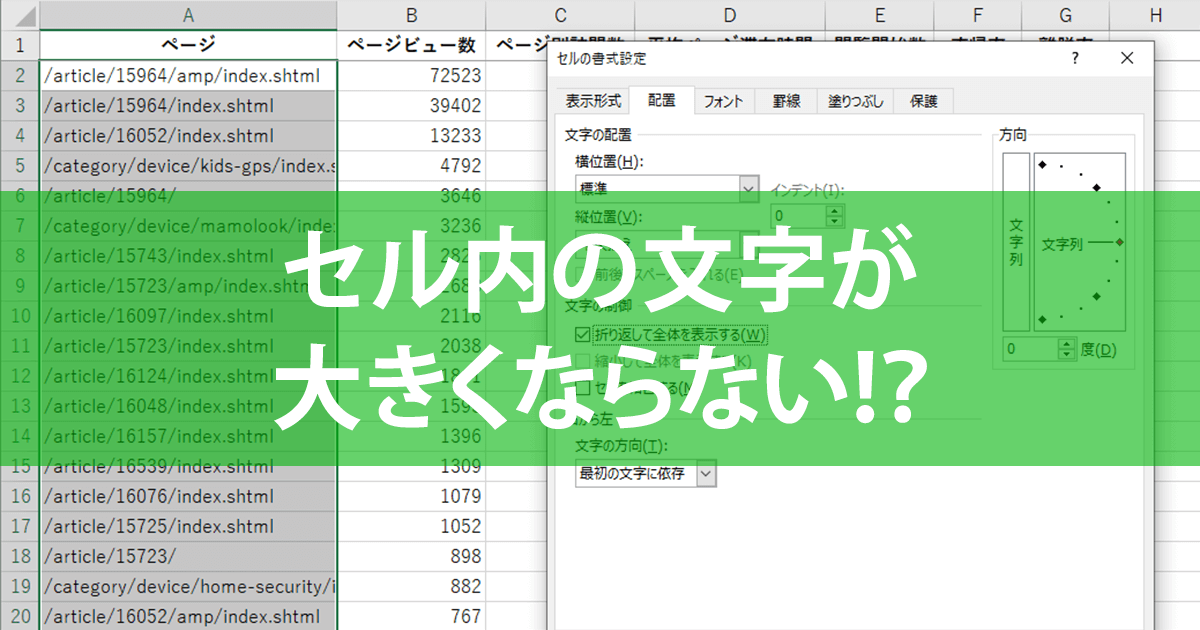Click the value 13233

click(x=454, y=135)
